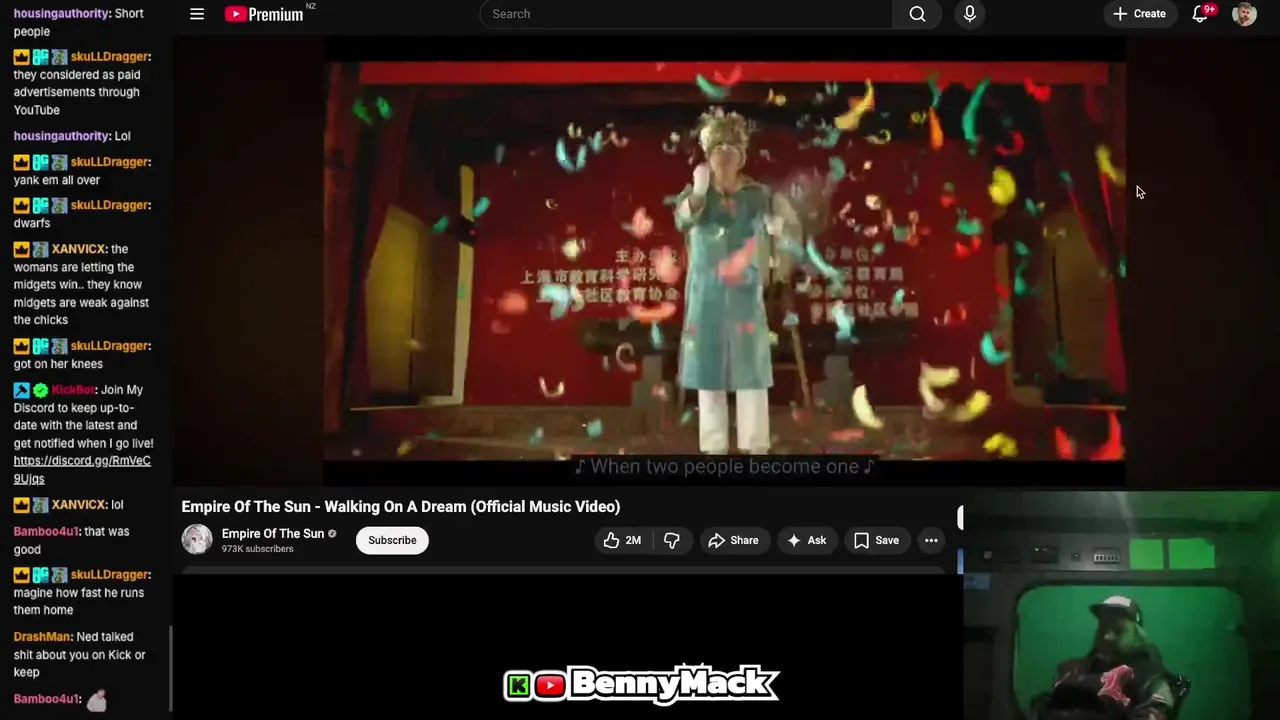This screenshot has width=1280, height=720.
Task: Like the video with thumbs up
Action: pyautogui.click(x=622, y=540)
